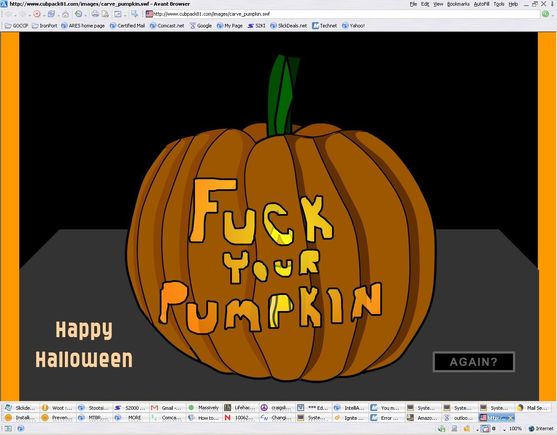557x435 pixels.
Task: Click the address bar URL field
Action: (343, 14)
